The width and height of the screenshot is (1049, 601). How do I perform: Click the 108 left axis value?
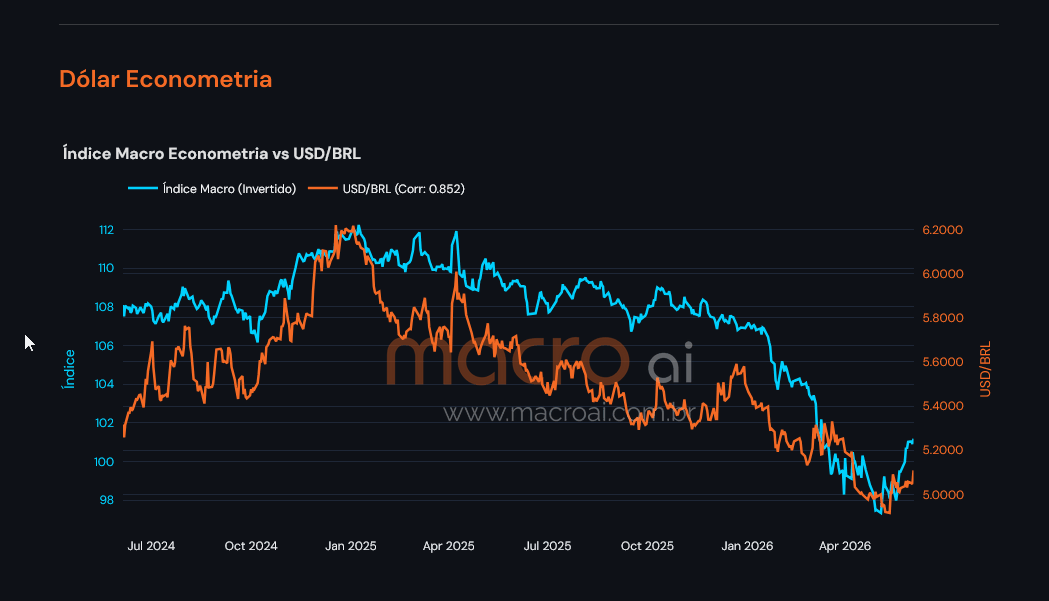tap(104, 307)
